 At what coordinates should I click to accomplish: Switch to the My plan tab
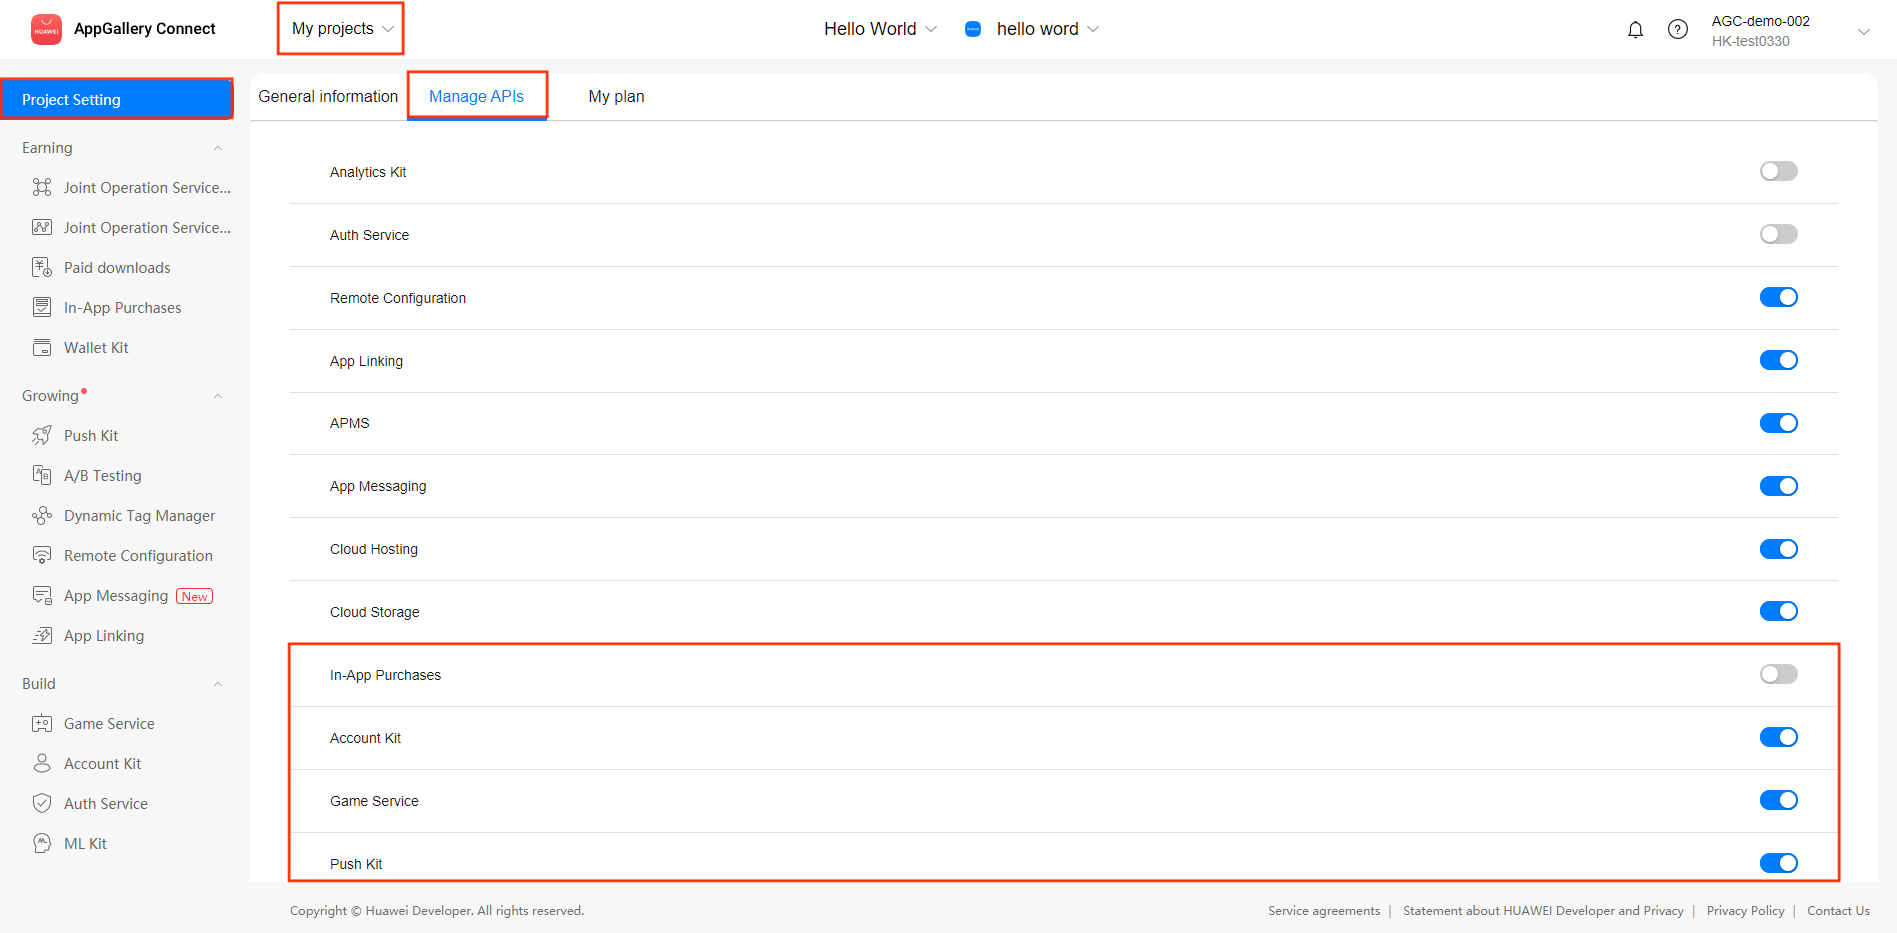(616, 96)
